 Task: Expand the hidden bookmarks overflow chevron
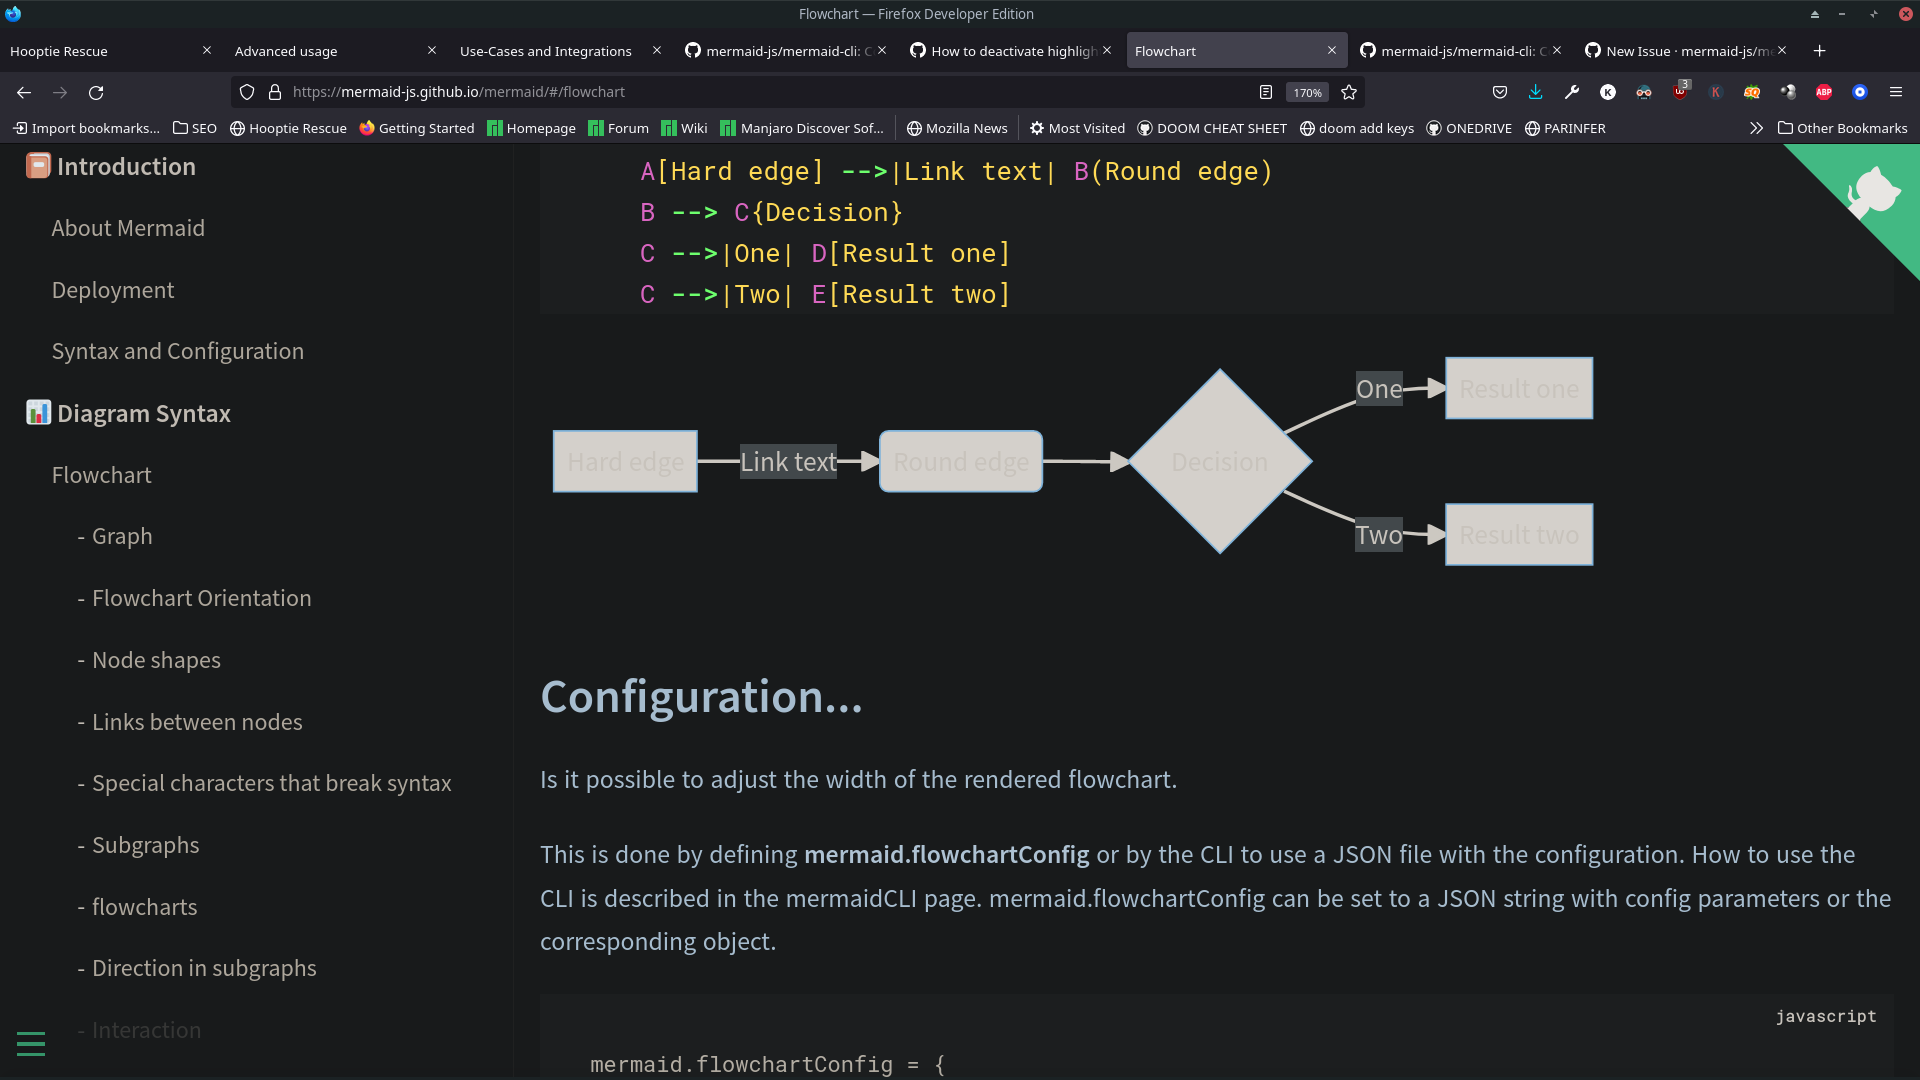pos(1756,128)
